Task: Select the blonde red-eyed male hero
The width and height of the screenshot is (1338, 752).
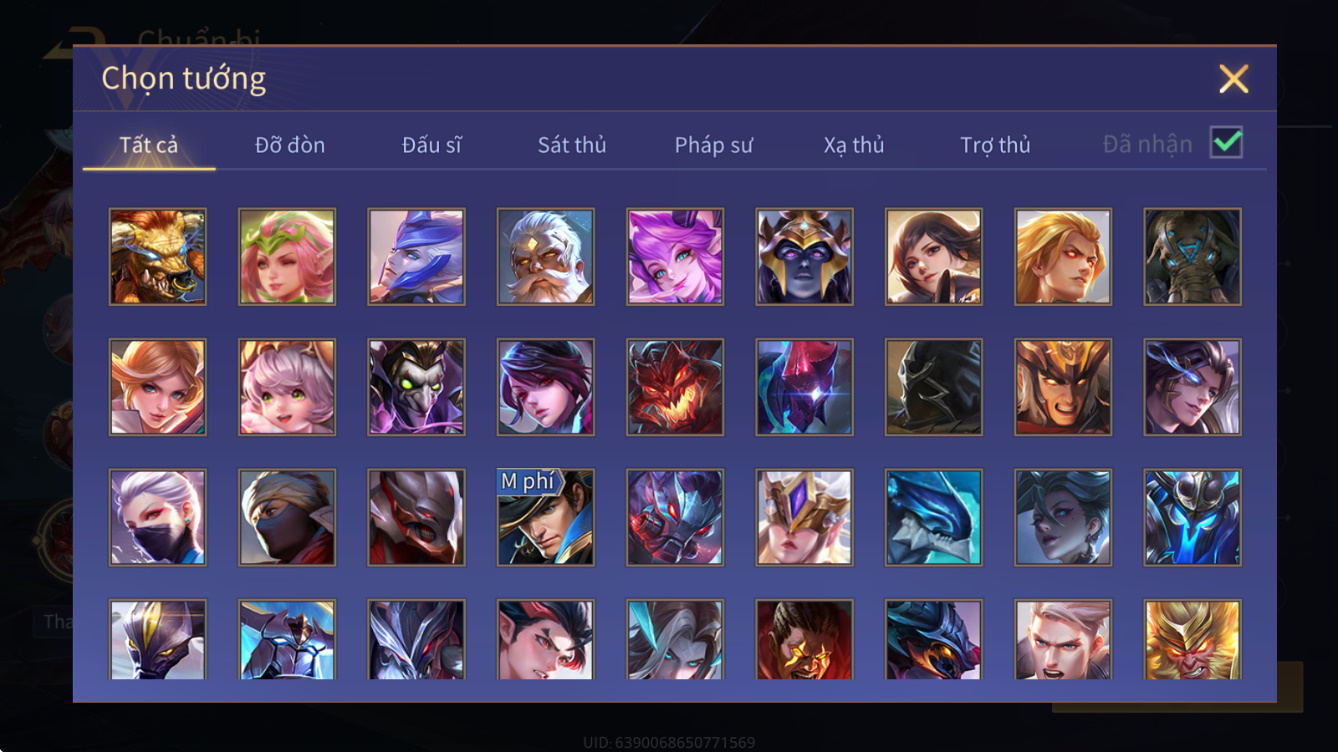Action: pos(1063,256)
